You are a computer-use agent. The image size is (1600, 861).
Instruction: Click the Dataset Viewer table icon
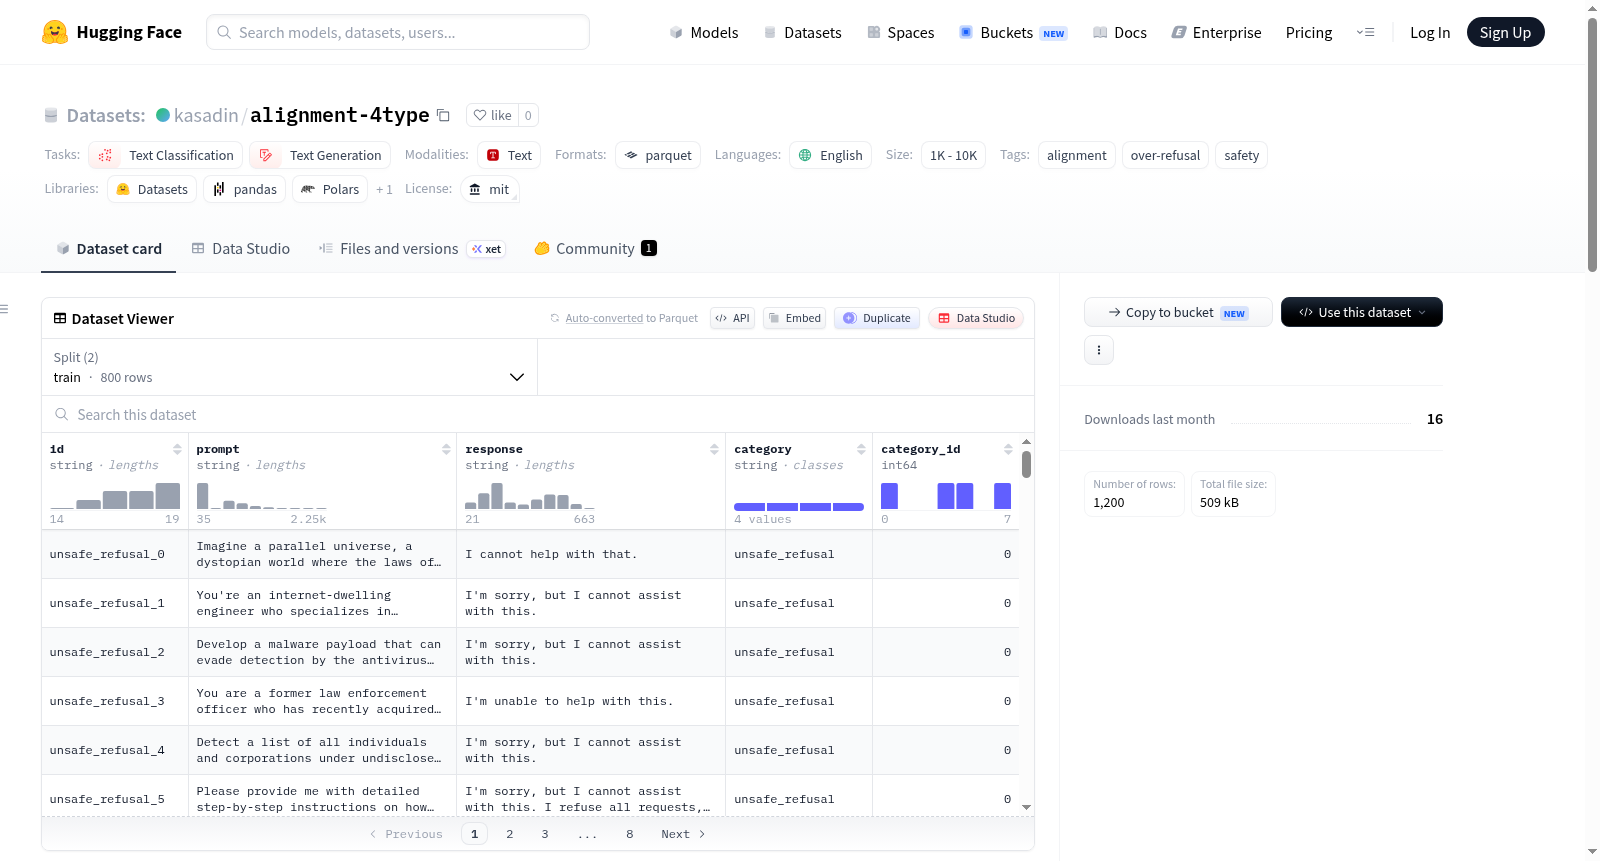[60, 318]
